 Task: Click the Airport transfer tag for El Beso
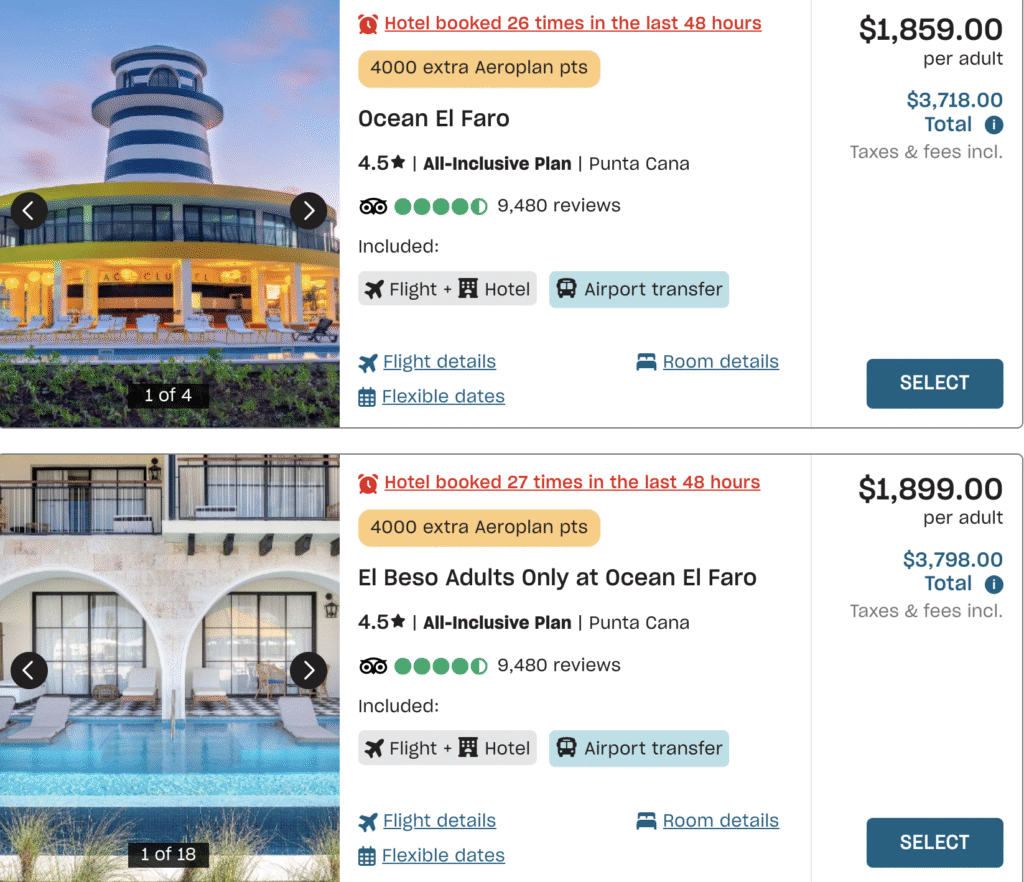(638, 748)
